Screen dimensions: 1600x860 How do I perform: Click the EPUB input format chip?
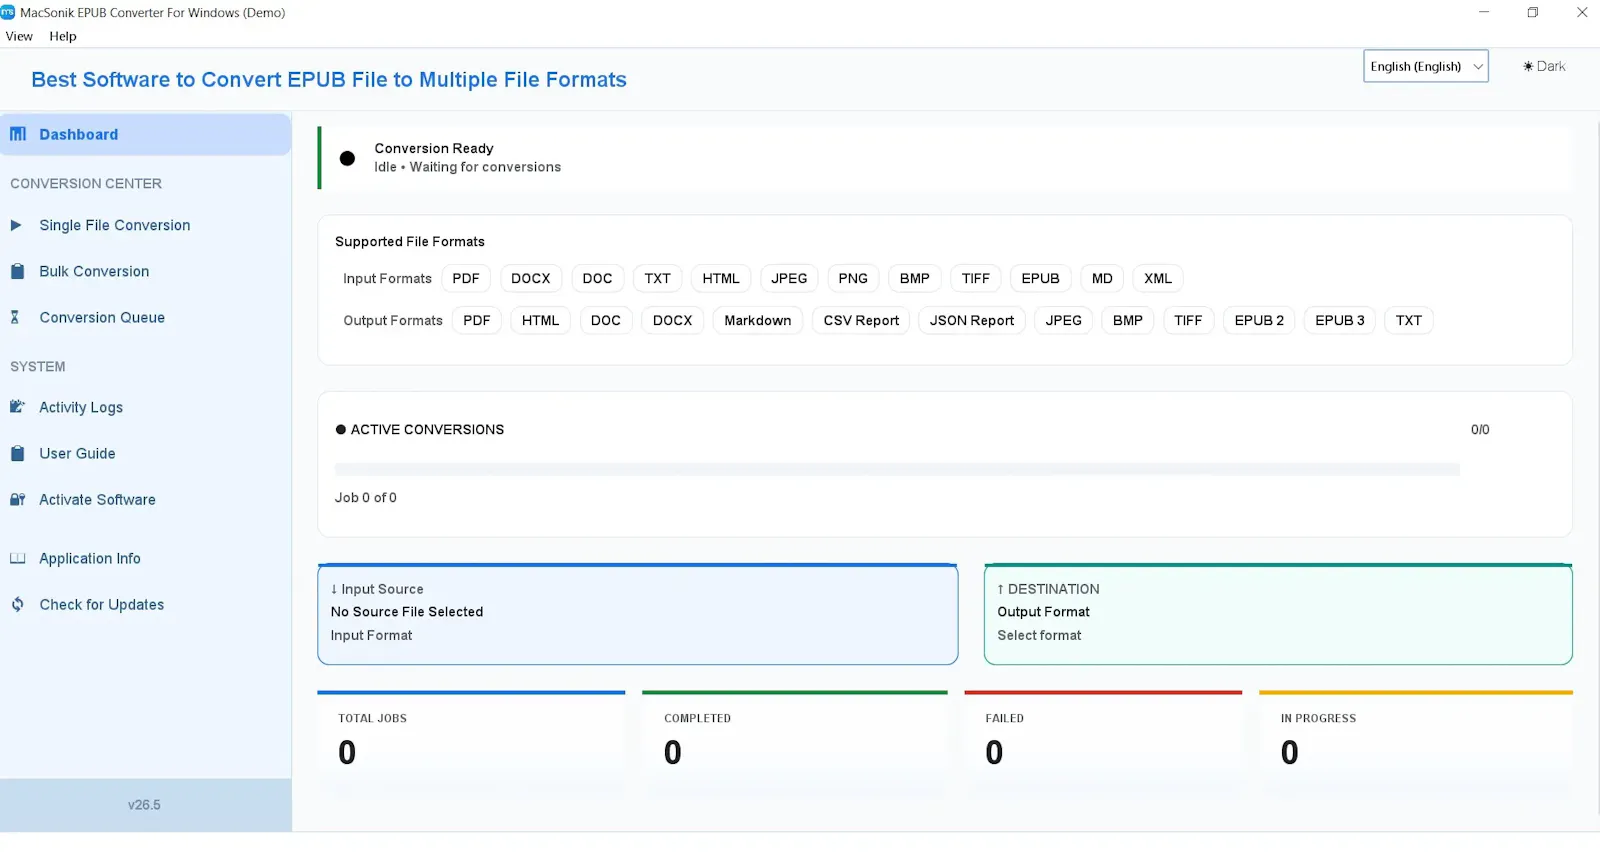pyautogui.click(x=1040, y=278)
